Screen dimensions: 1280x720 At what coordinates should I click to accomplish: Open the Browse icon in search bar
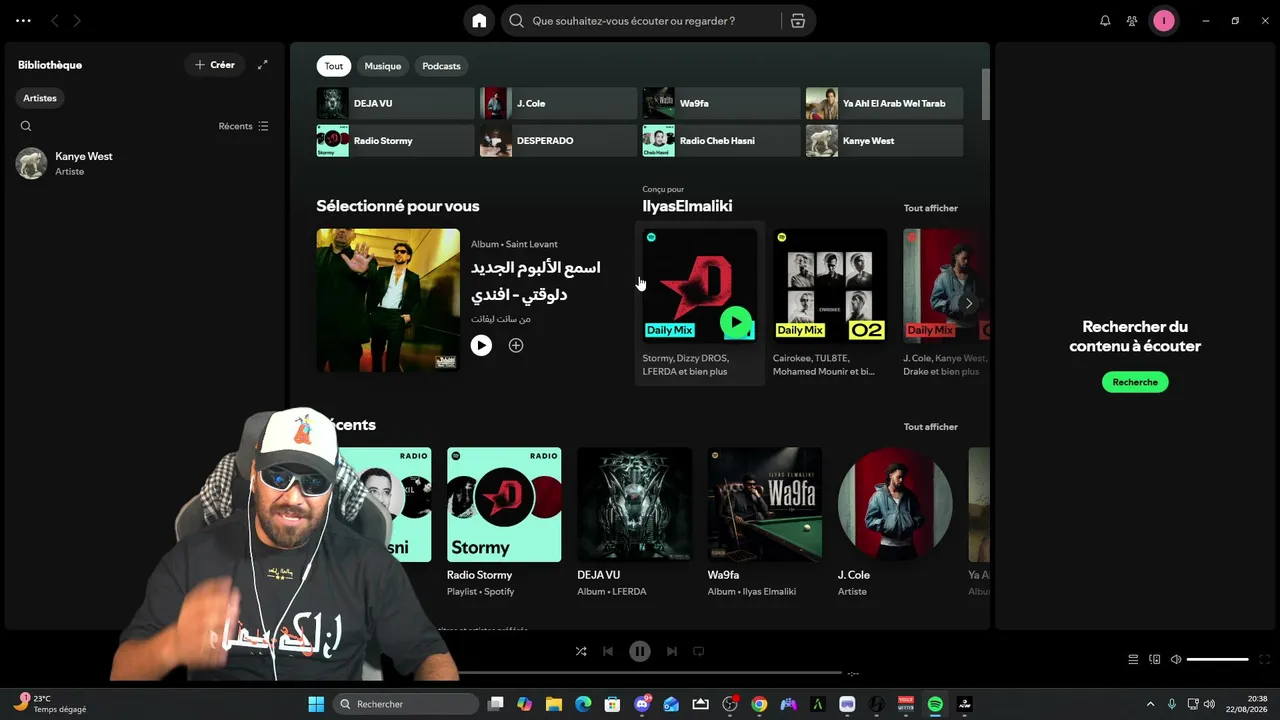(797, 21)
